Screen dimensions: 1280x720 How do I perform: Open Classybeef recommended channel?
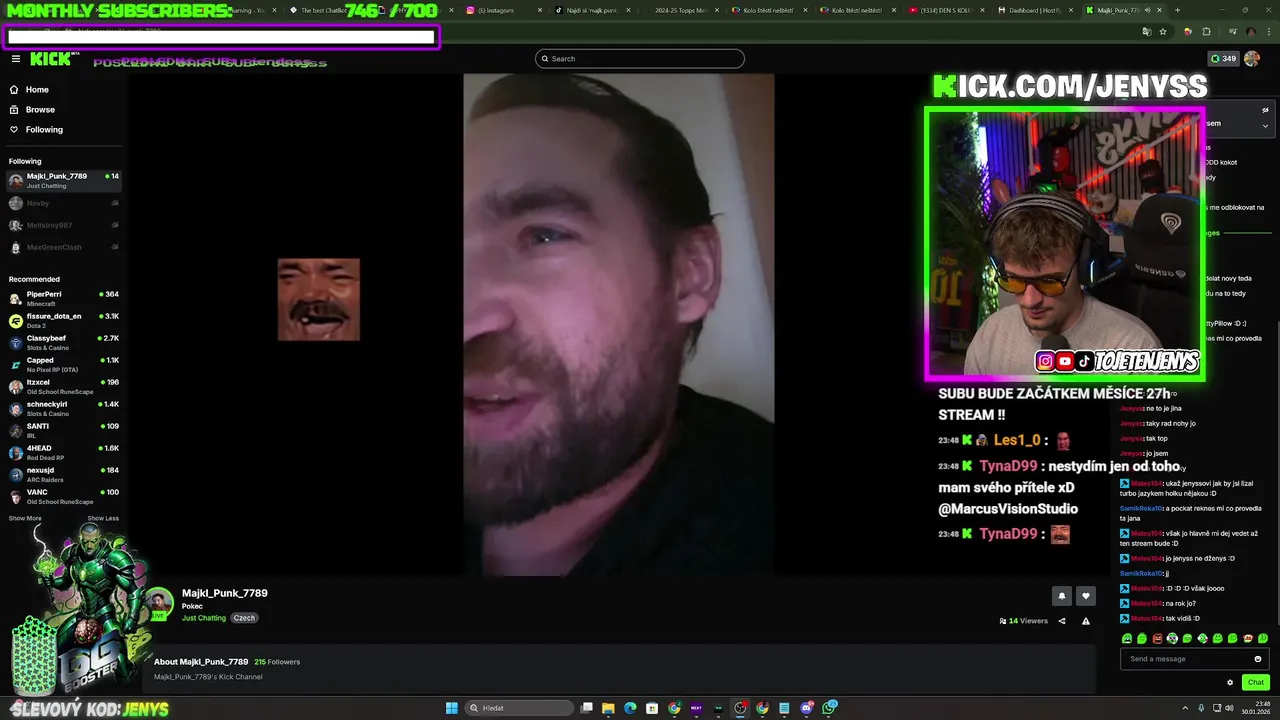(63, 342)
